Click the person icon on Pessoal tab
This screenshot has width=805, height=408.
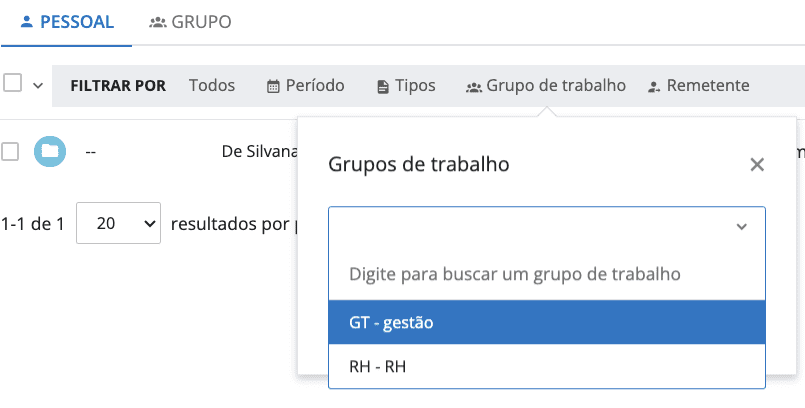pos(27,22)
